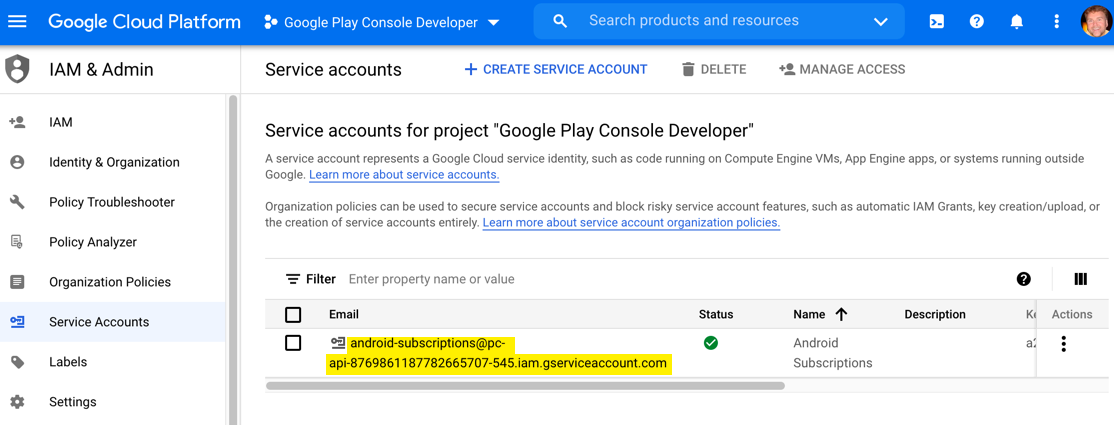
Task: Click the Labels tag icon
Action: point(17,362)
